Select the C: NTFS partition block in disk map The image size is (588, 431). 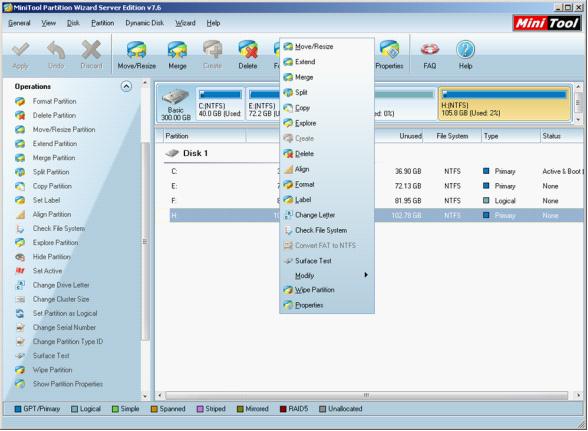[220, 104]
